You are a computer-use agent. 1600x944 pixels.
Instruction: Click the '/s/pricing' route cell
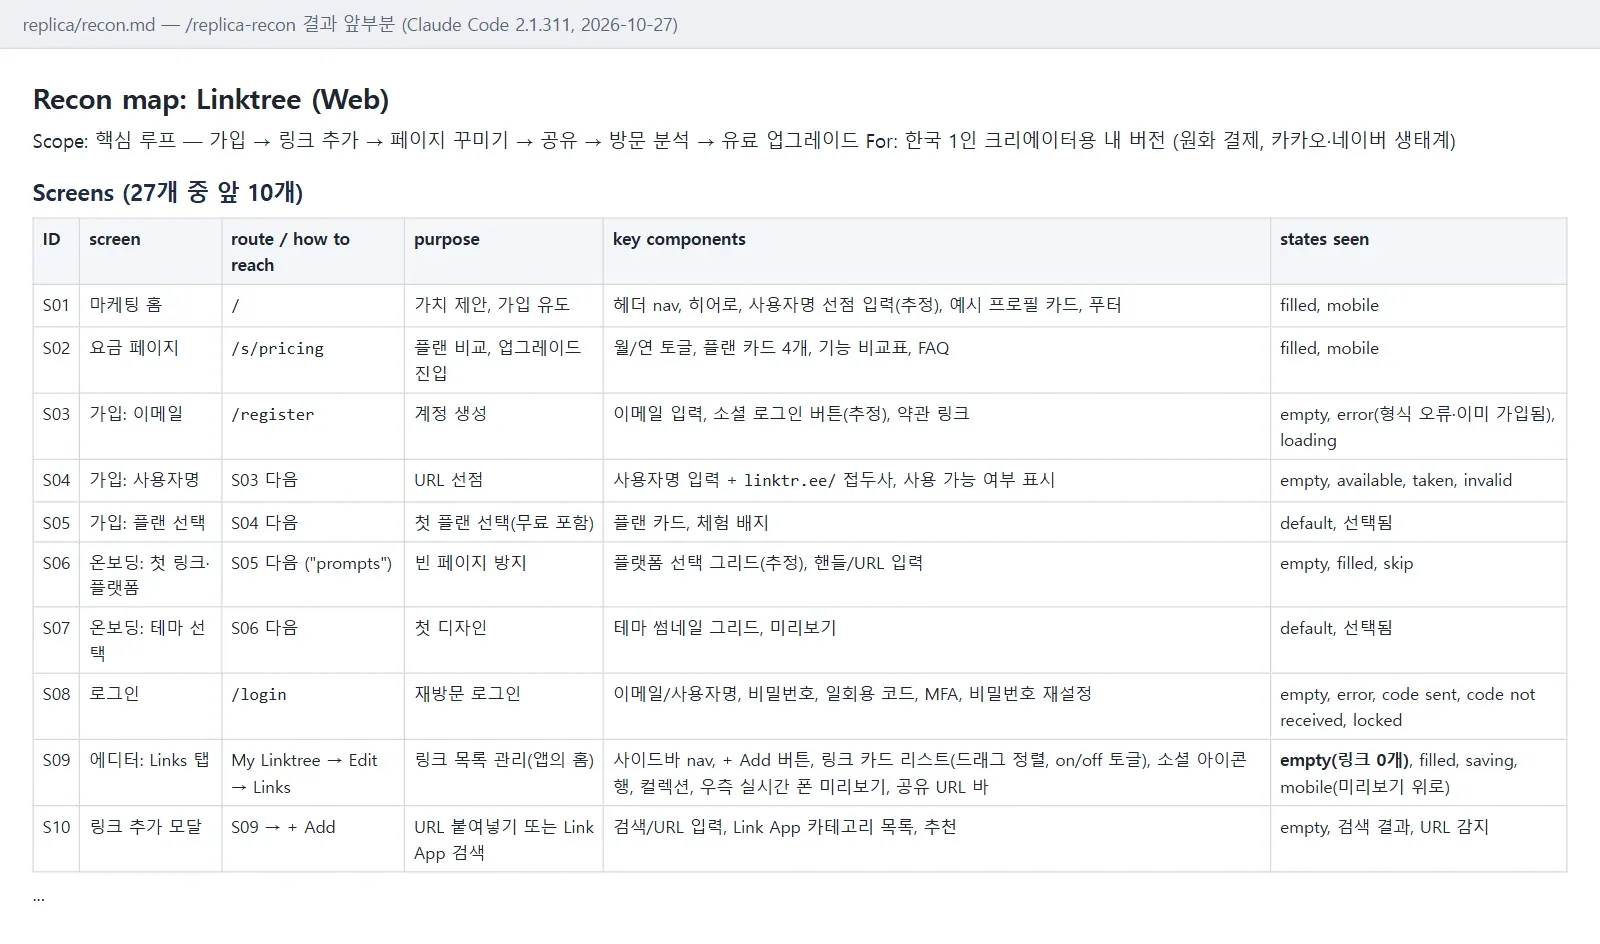pos(313,360)
